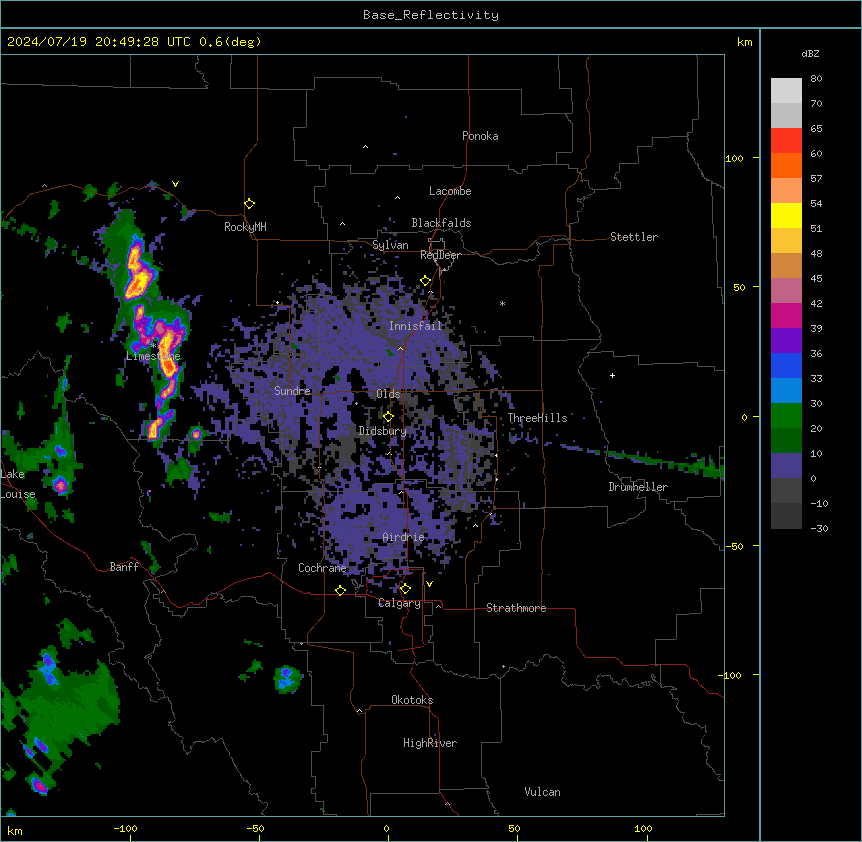Click the Blackfalds city label

click(441, 223)
